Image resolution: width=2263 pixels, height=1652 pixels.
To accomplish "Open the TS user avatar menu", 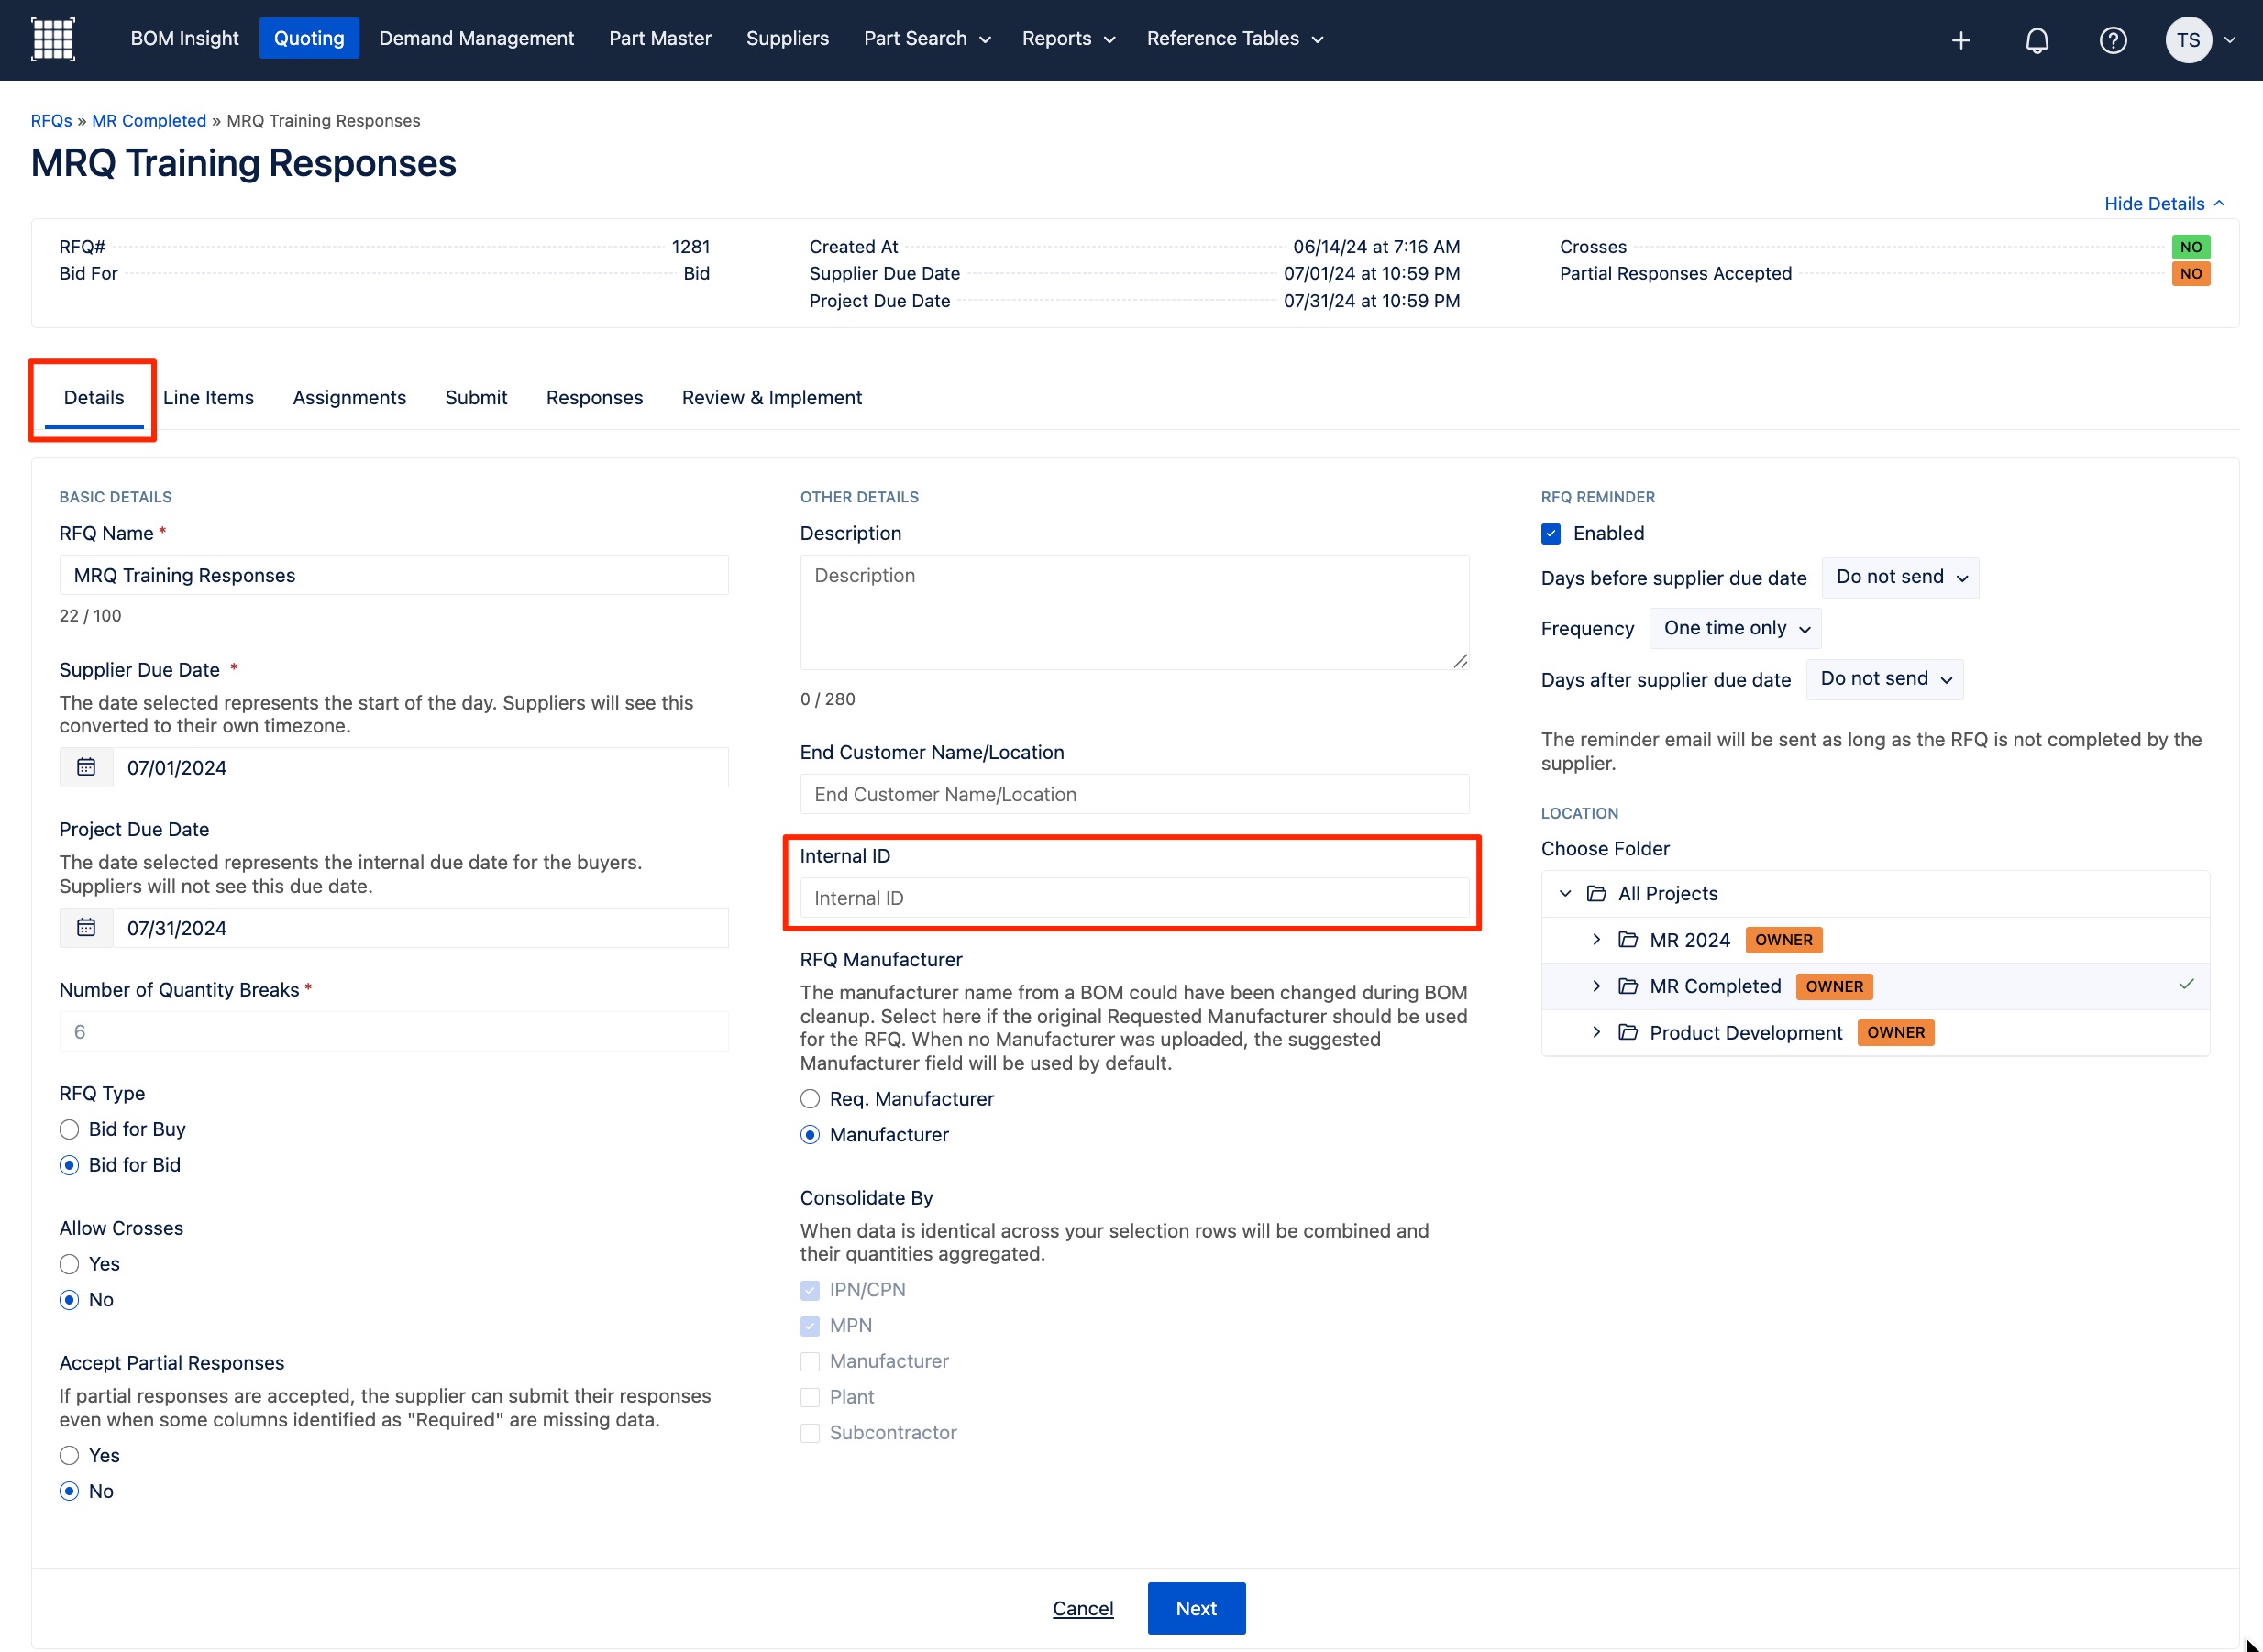I will pos(2188,40).
